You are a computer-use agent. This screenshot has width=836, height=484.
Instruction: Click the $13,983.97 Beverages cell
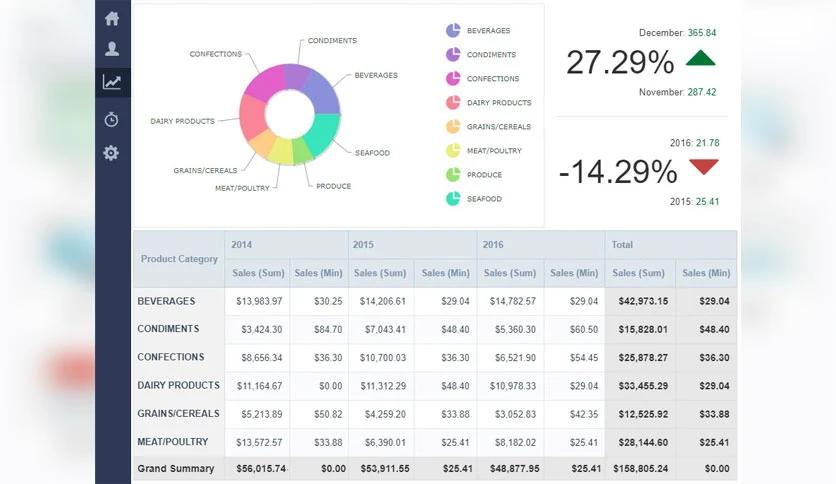259,301
